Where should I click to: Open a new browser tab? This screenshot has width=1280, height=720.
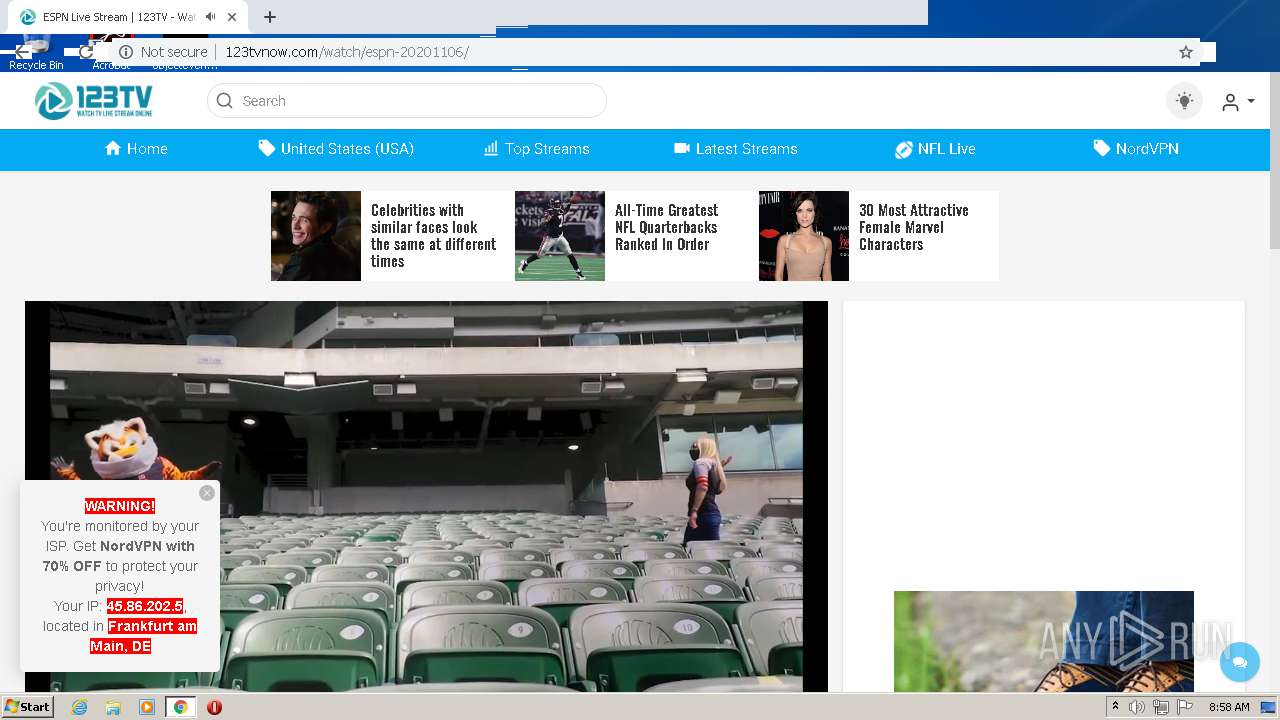pos(270,17)
